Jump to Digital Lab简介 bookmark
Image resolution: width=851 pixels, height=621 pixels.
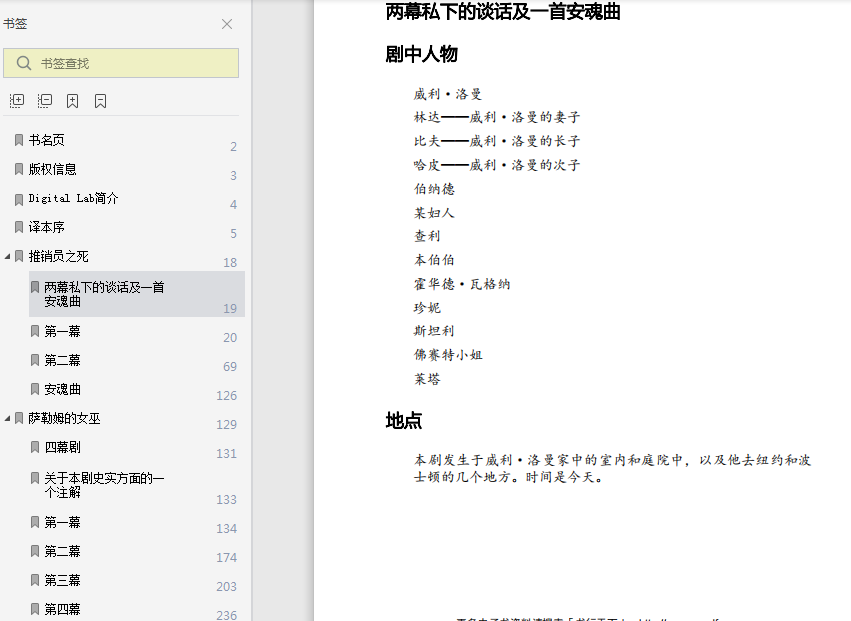point(73,198)
